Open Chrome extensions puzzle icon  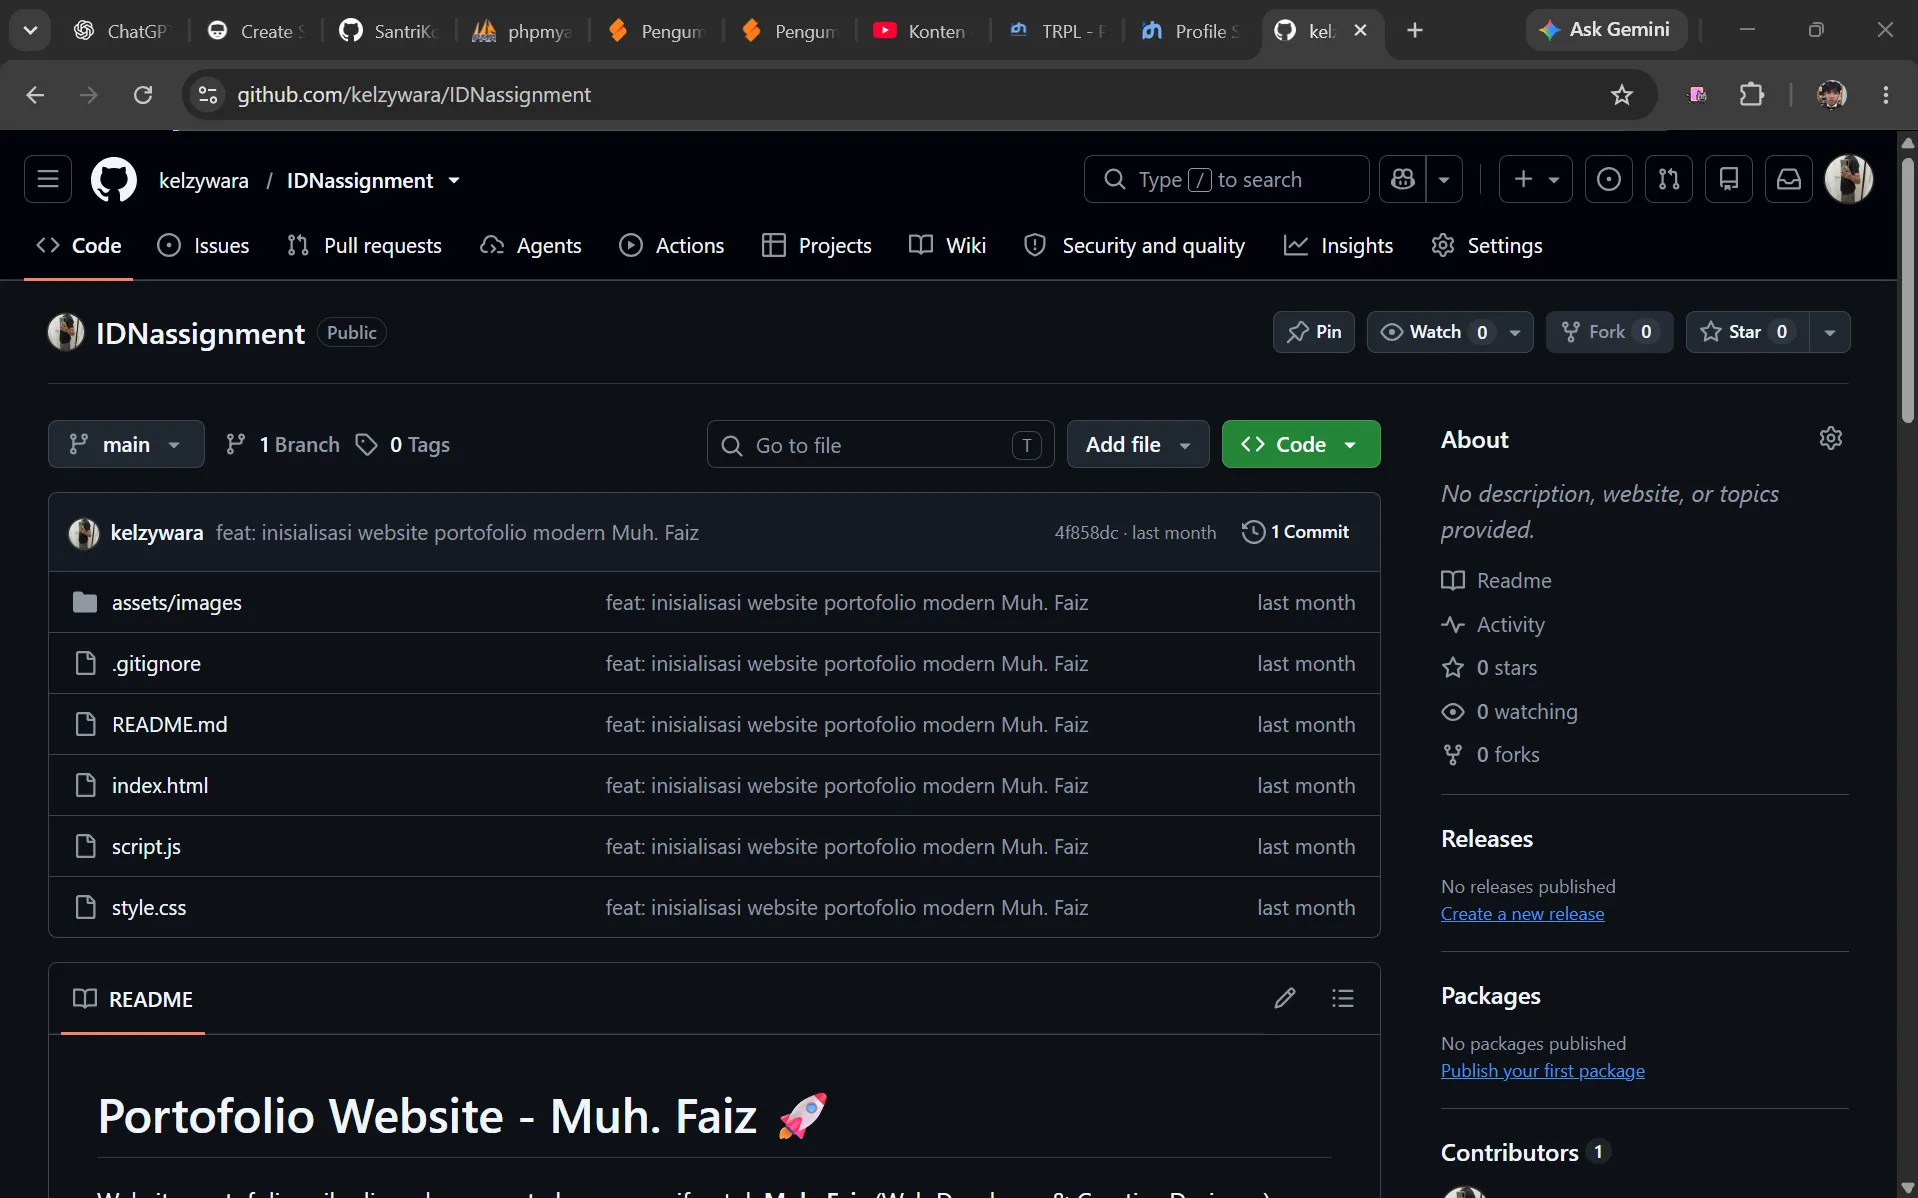click(x=1752, y=95)
